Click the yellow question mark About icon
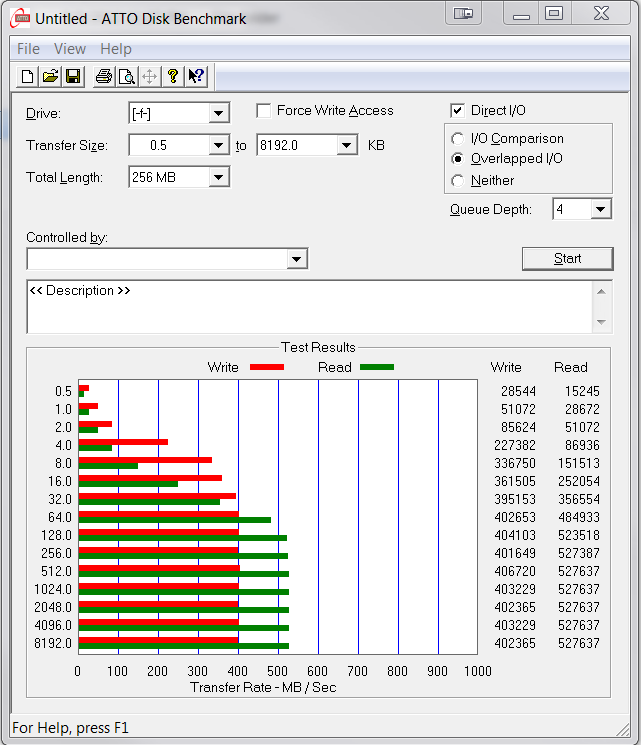641x745 pixels. click(x=173, y=76)
